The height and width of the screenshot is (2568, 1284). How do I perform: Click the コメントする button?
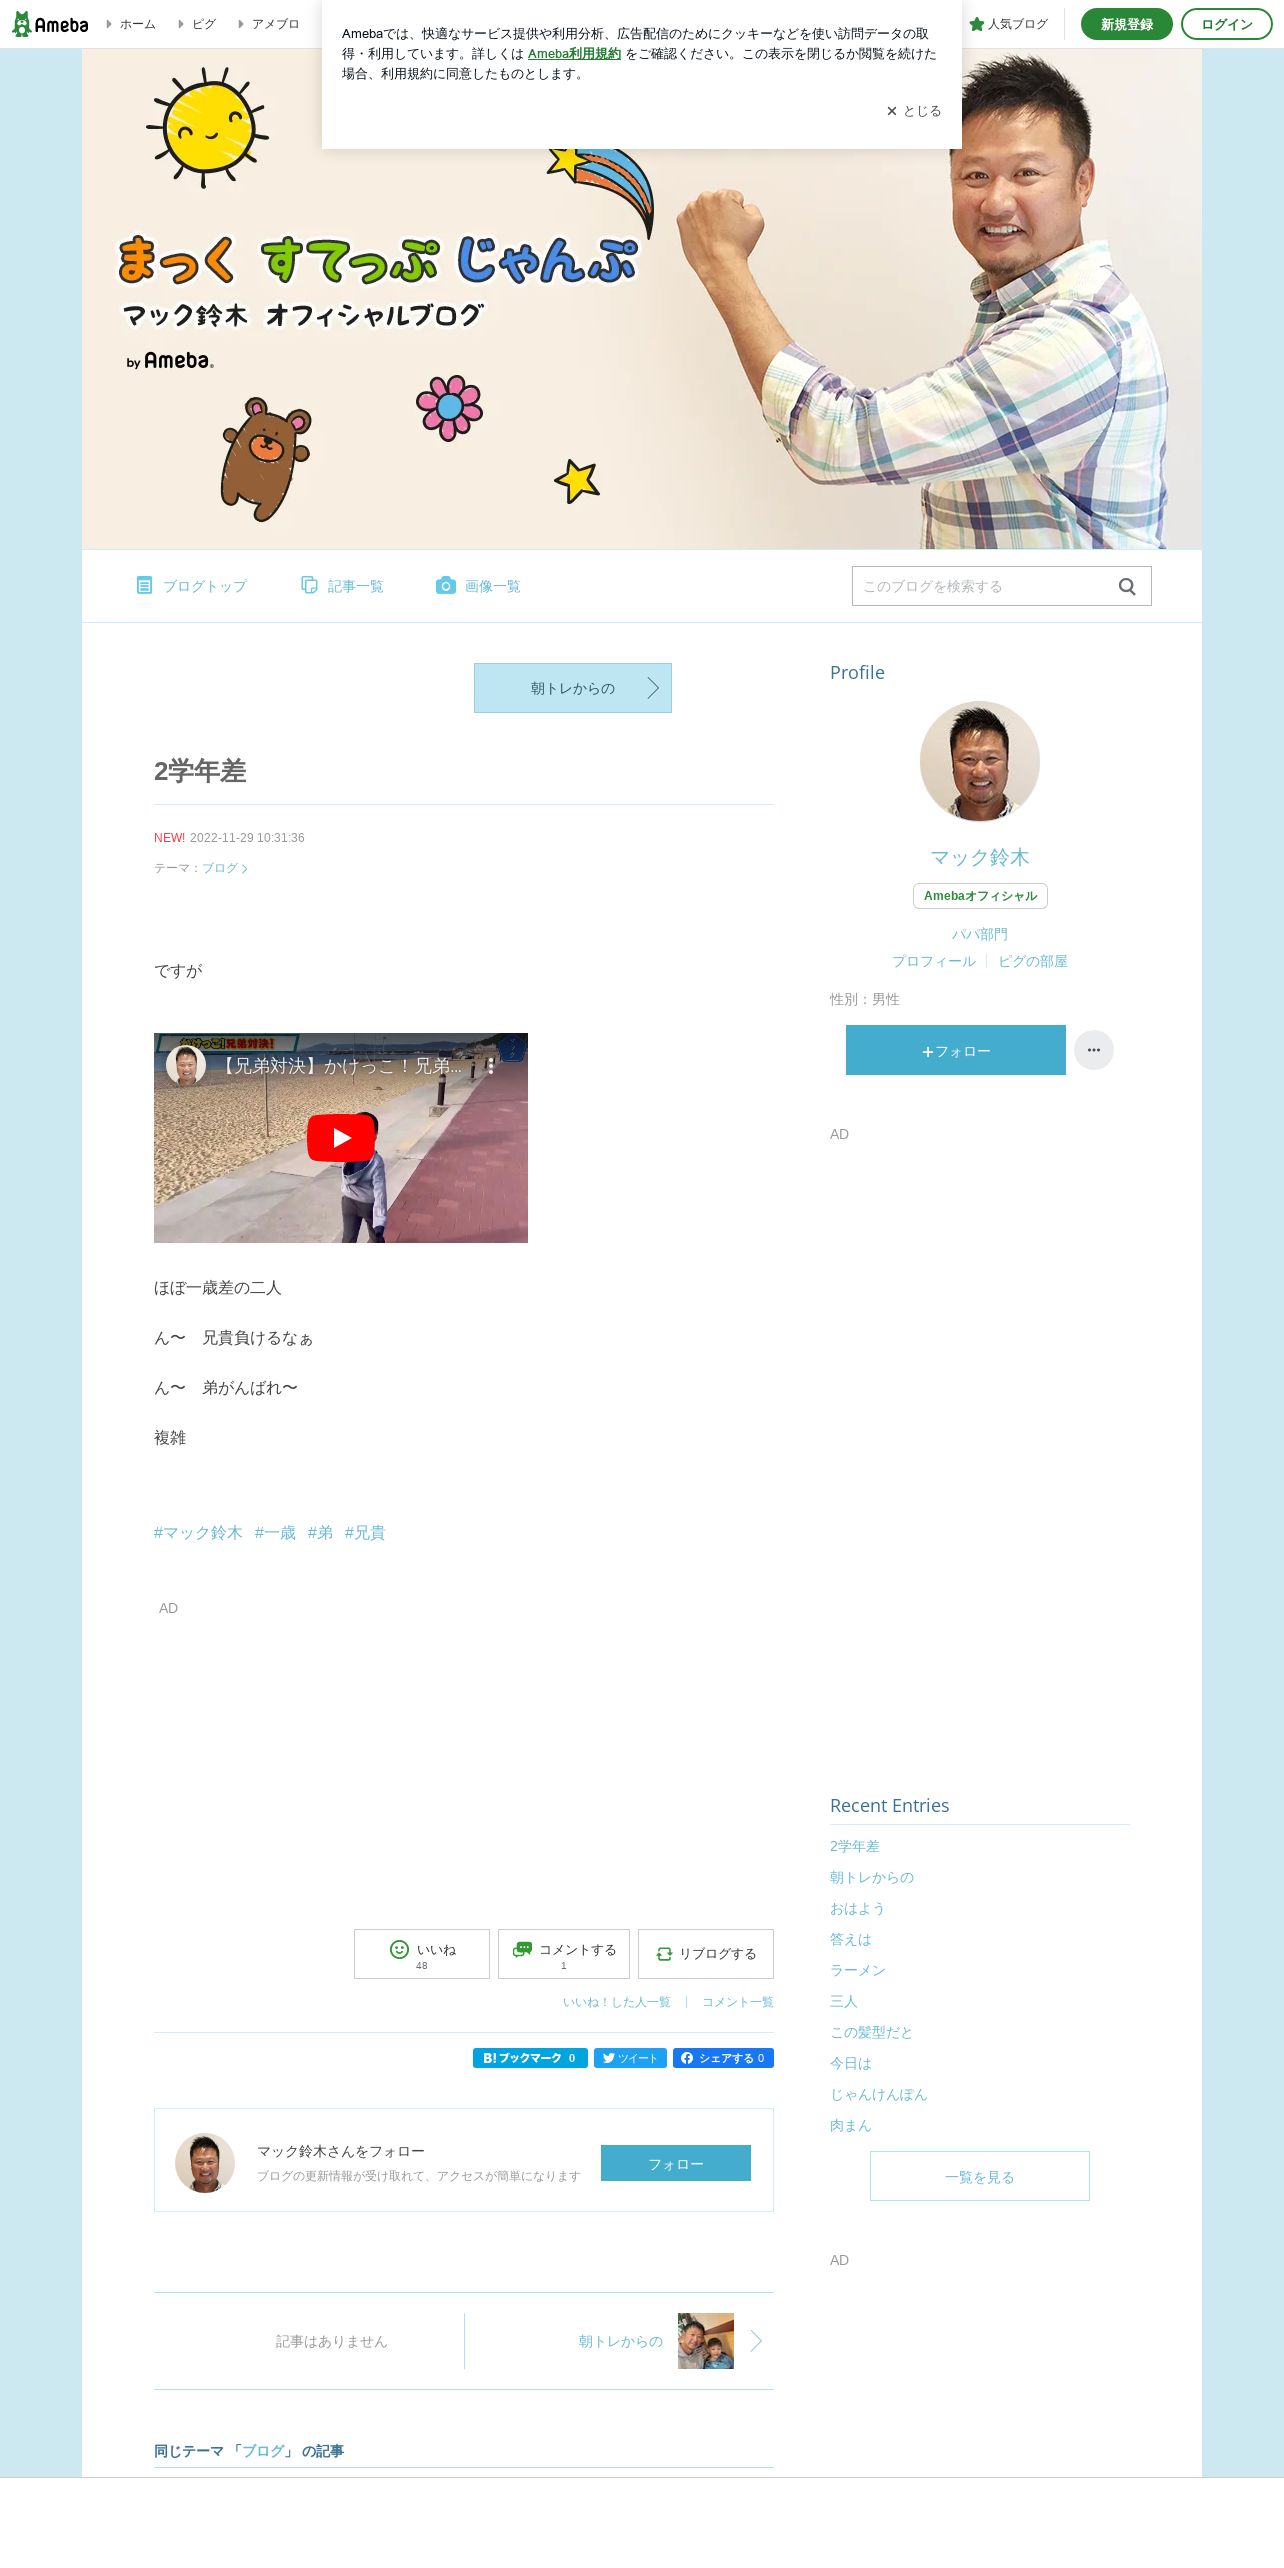coord(564,1954)
